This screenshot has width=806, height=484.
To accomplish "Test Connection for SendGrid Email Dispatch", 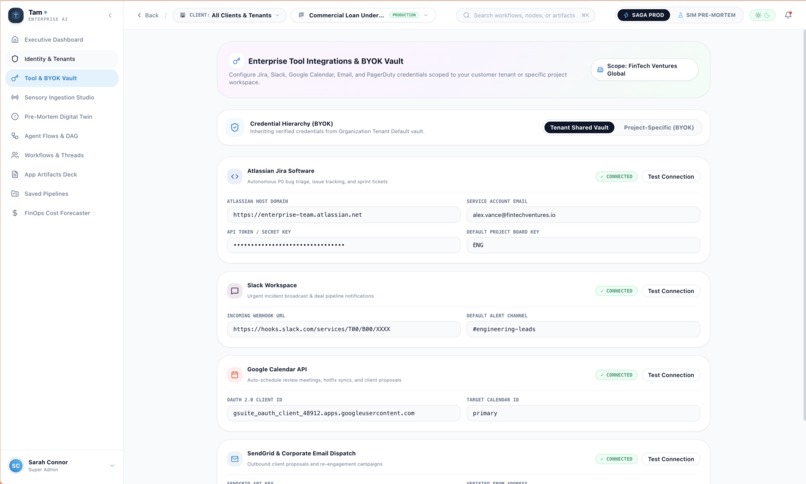I will (671, 459).
